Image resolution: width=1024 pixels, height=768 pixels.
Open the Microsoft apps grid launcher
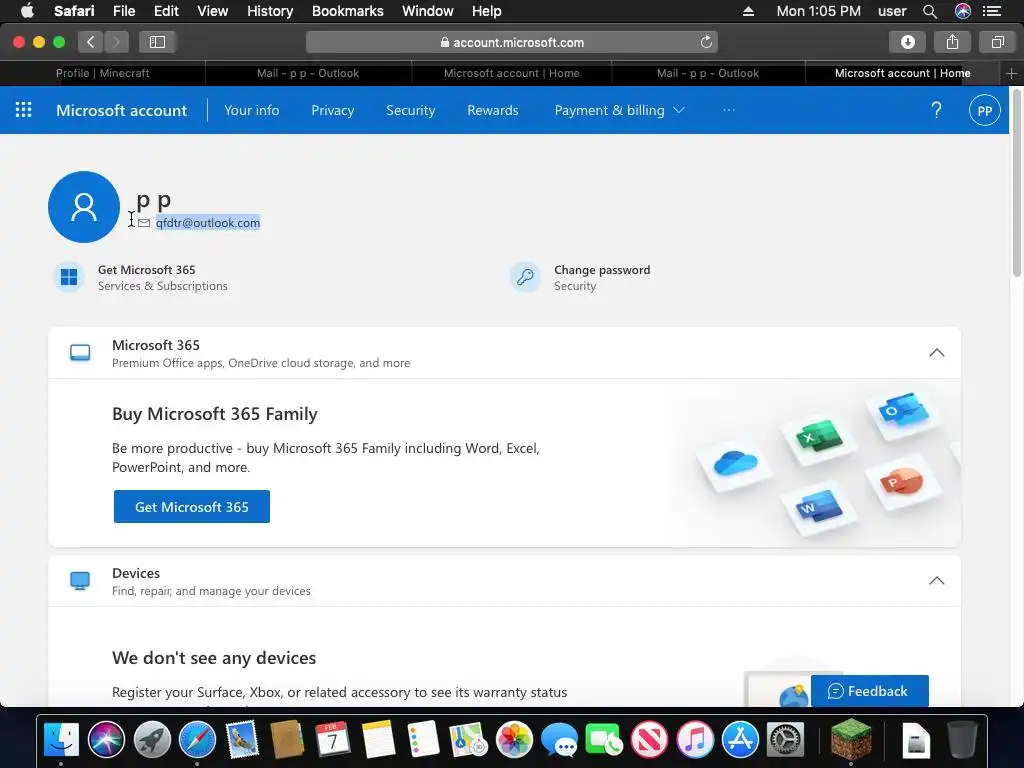[x=24, y=110]
